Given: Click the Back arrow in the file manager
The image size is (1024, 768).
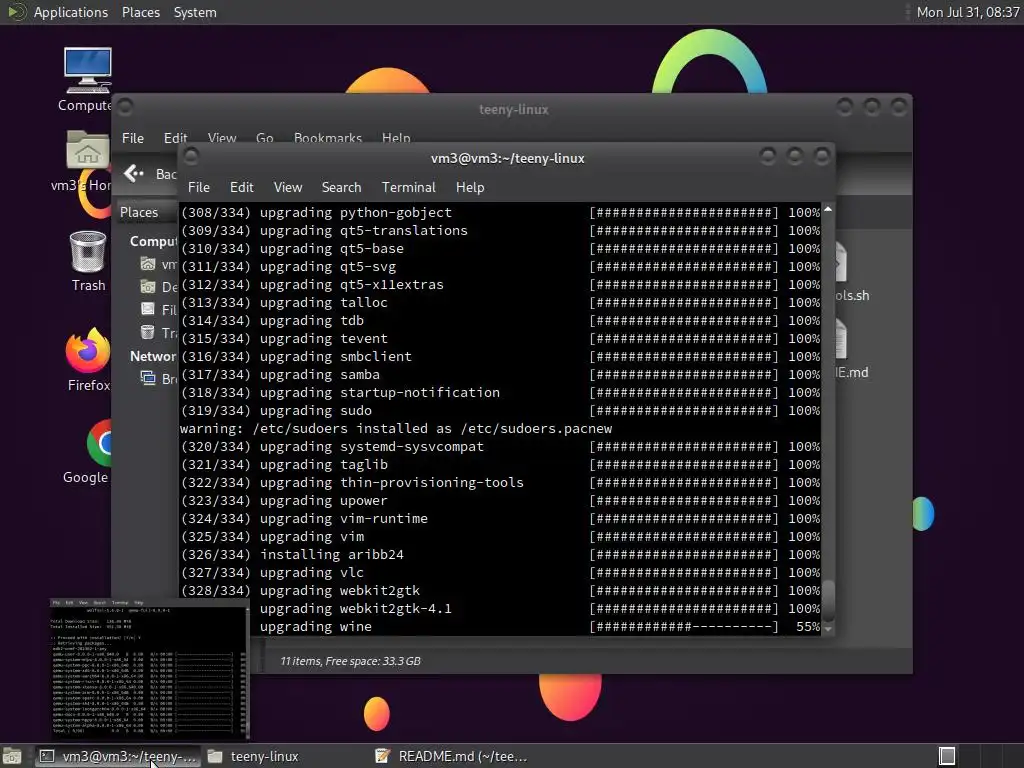Looking at the screenshot, I should (x=134, y=173).
